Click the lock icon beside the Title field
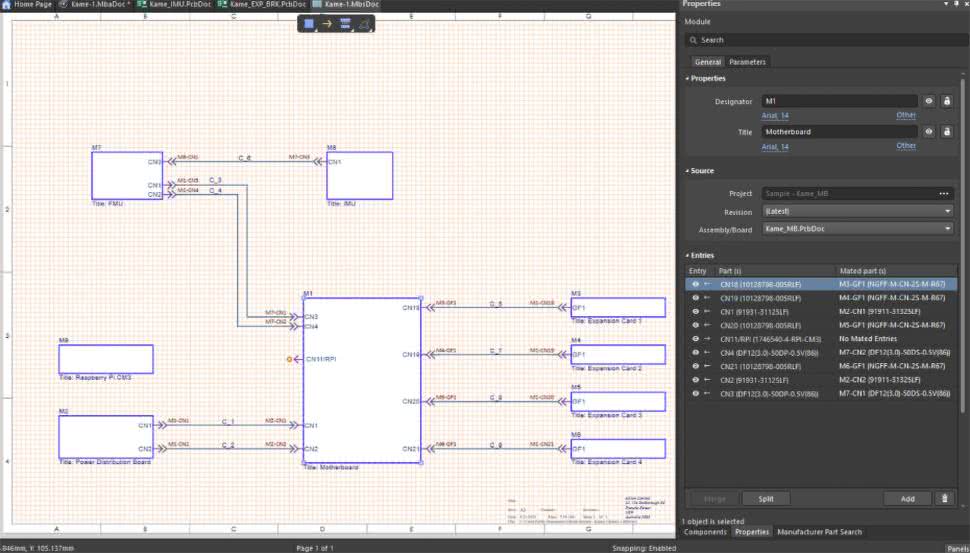970x553 pixels. click(946, 132)
